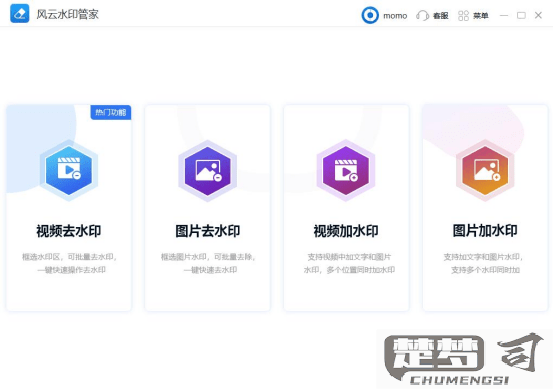Click the 客服 headset icon
The image size is (553, 389).
point(423,16)
